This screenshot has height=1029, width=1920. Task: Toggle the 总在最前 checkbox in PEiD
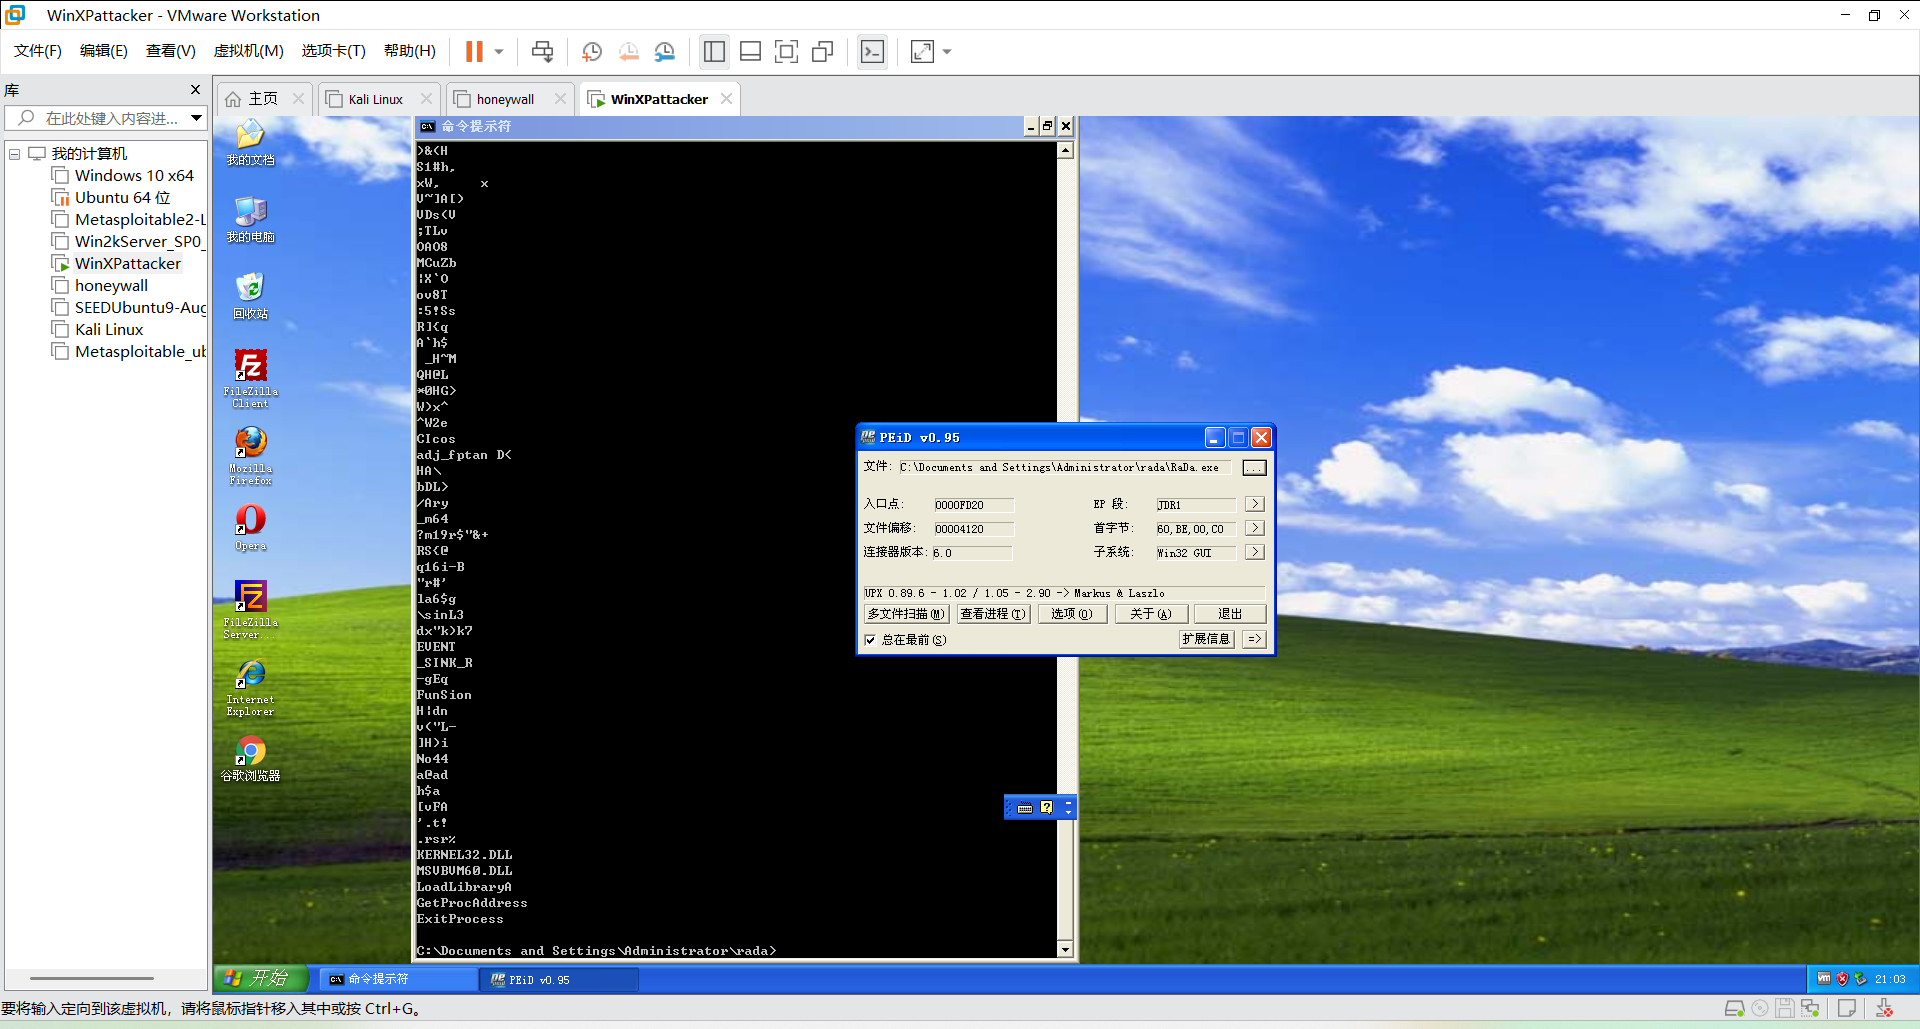[871, 640]
